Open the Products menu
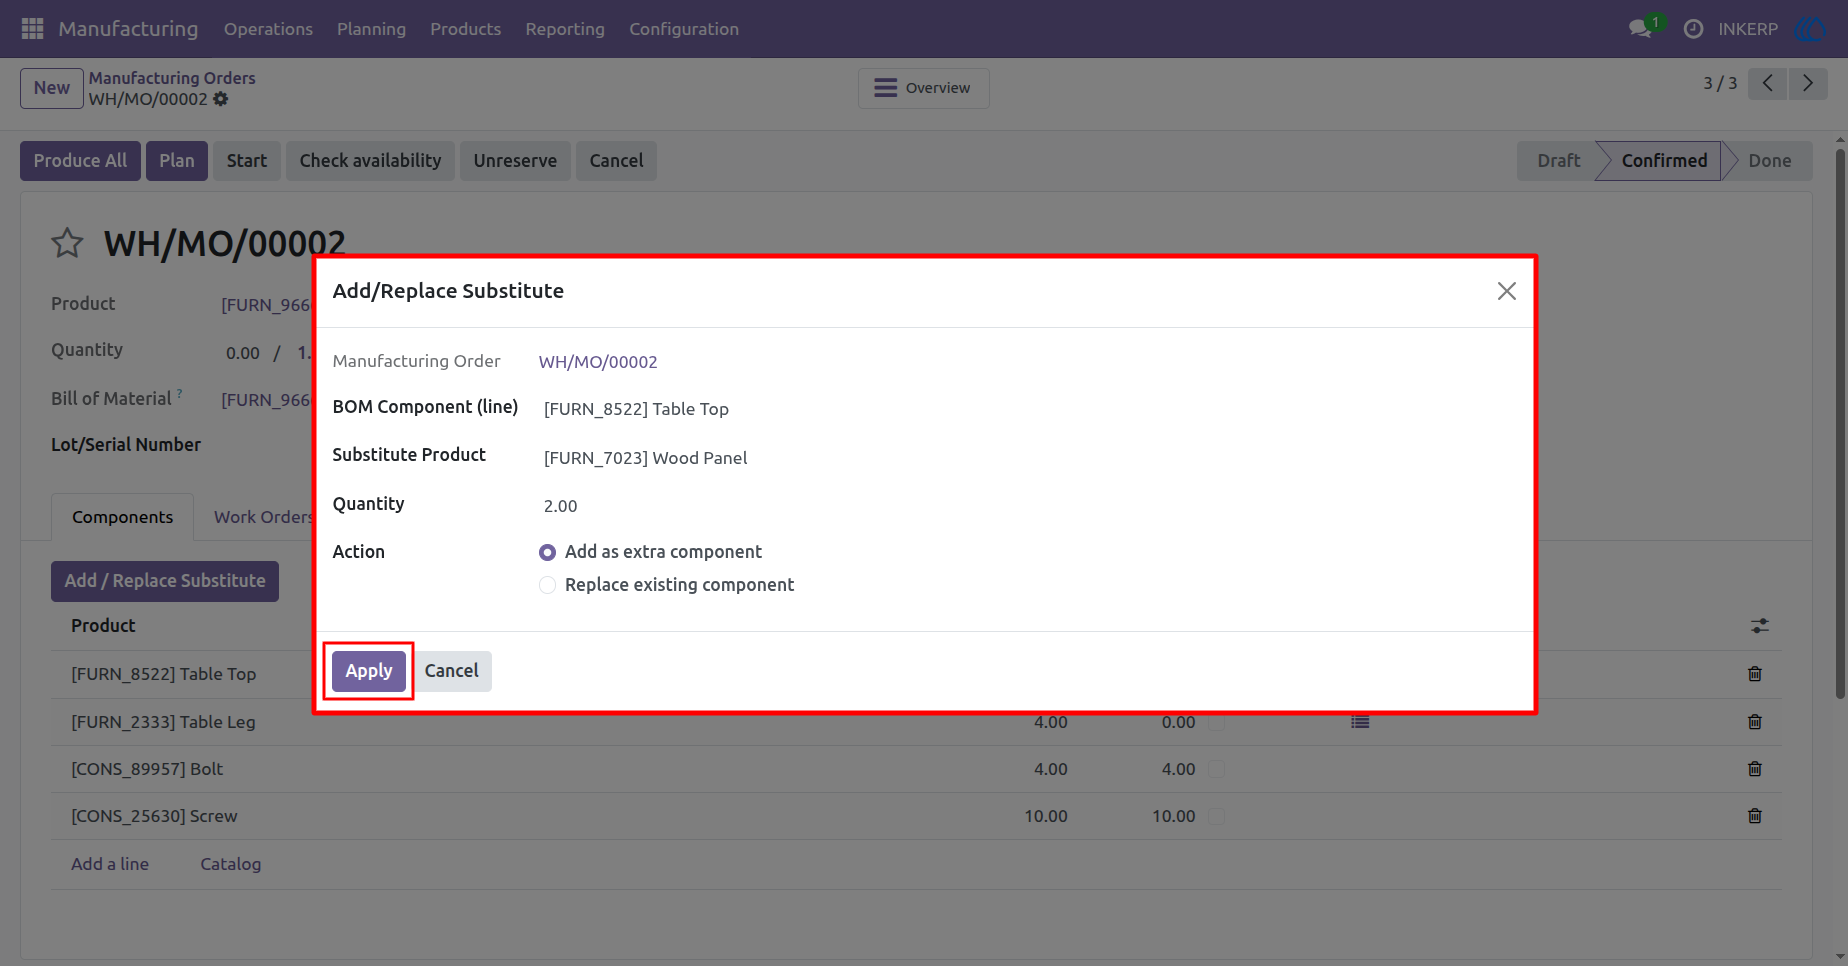The image size is (1848, 966). pyautogui.click(x=466, y=29)
